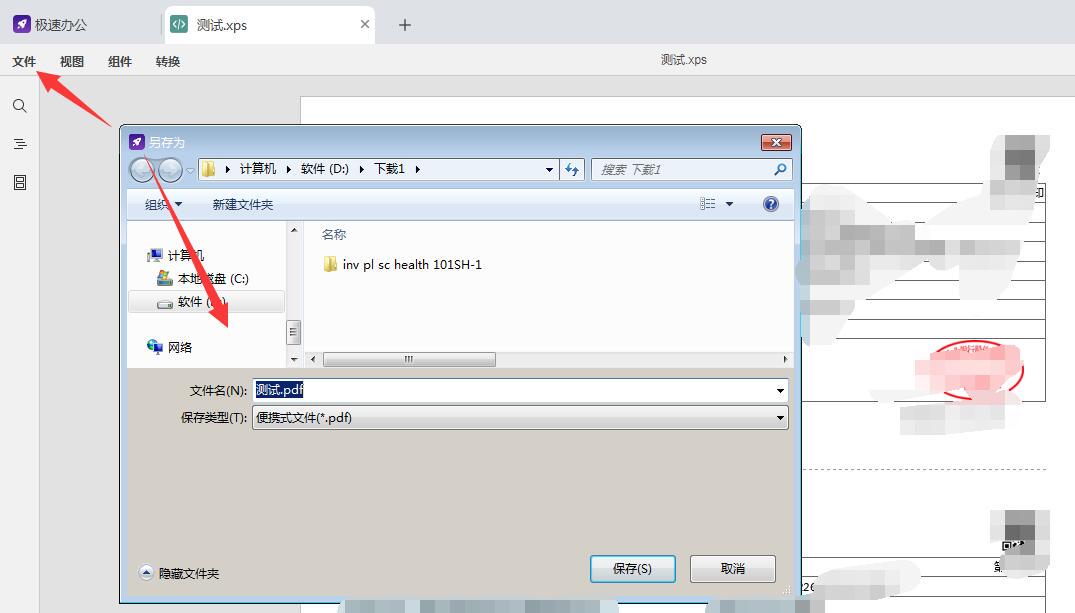Collapse folders with 隐藏文件夹

[180, 573]
